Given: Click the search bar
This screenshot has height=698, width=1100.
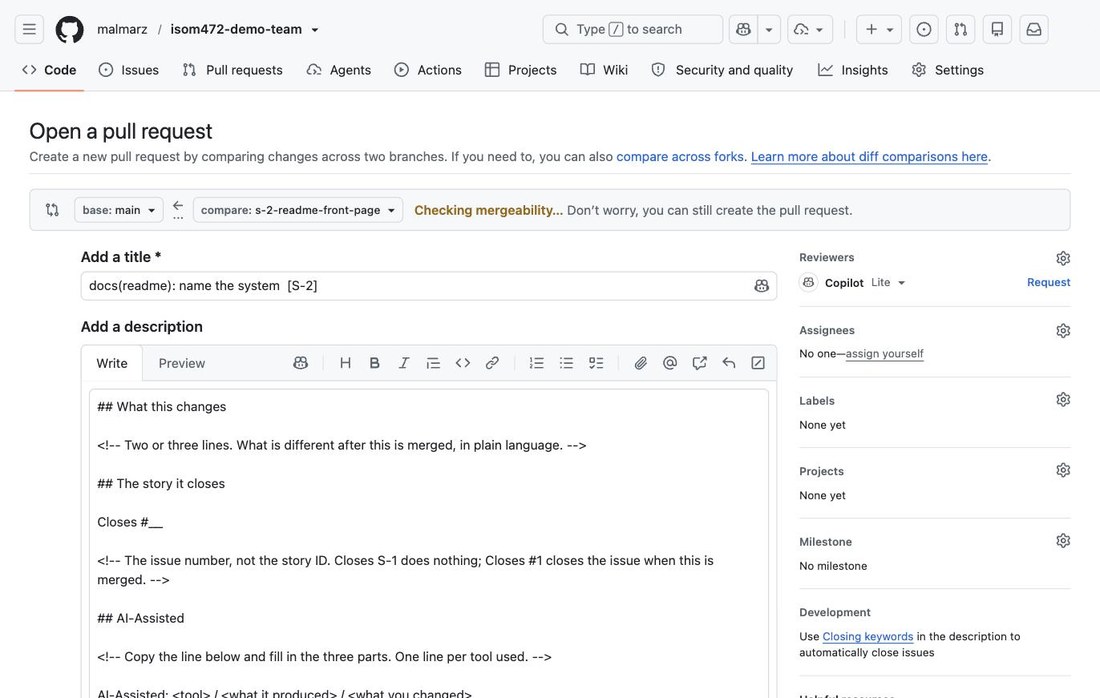Looking at the screenshot, I should 632,29.
